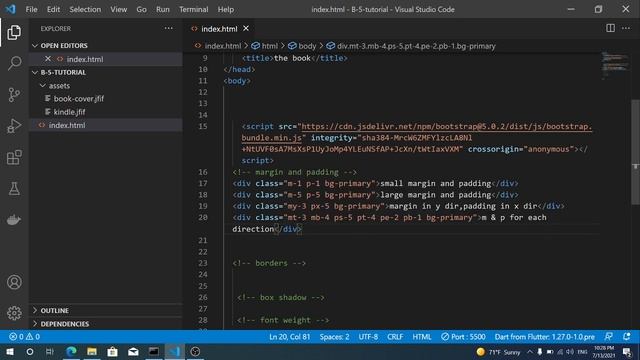Open the Explorer view in activity bar

(14, 32)
